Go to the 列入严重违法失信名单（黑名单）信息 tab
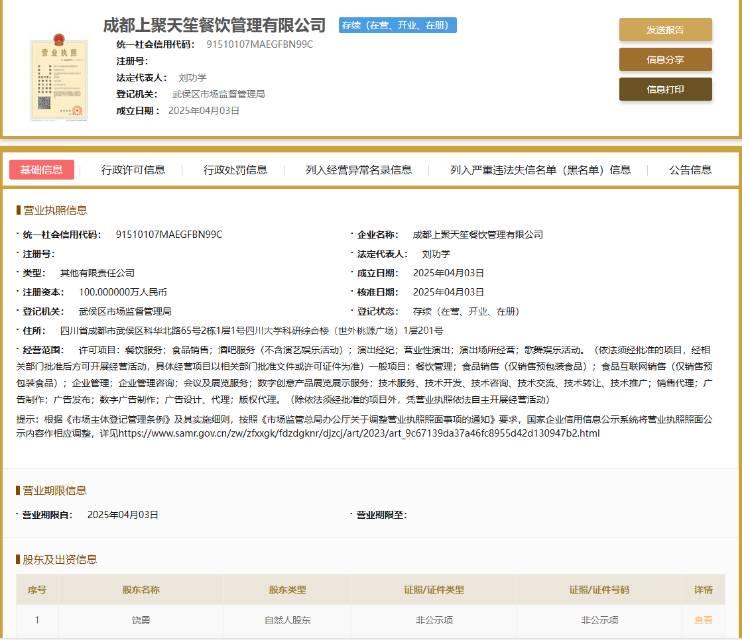742x640 pixels. 540,170
